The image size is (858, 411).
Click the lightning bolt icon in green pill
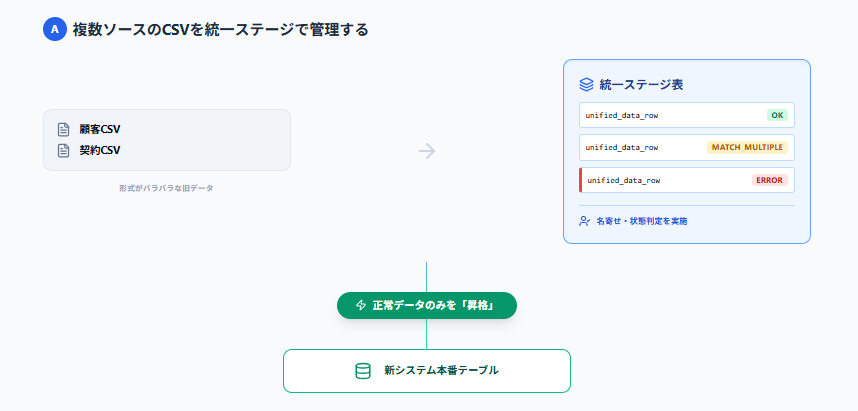361,305
